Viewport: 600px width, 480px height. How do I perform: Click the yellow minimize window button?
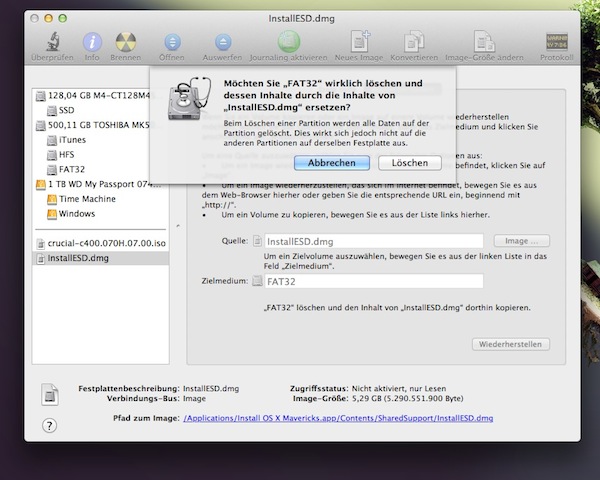49,18
